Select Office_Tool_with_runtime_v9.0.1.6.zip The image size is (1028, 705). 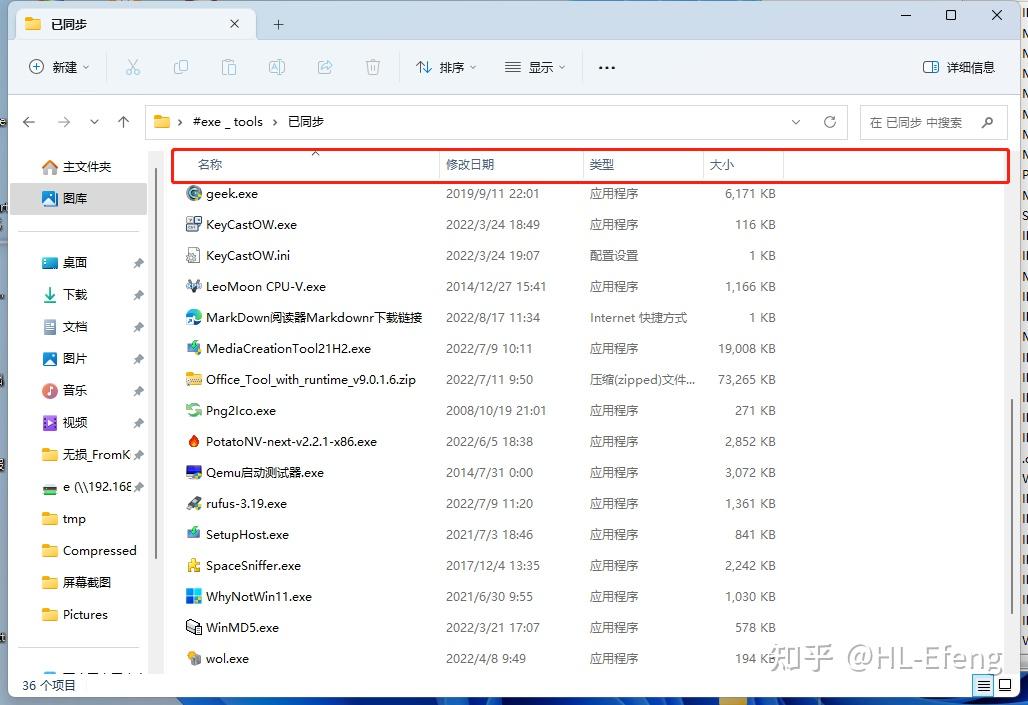pyautogui.click(x=310, y=380)
